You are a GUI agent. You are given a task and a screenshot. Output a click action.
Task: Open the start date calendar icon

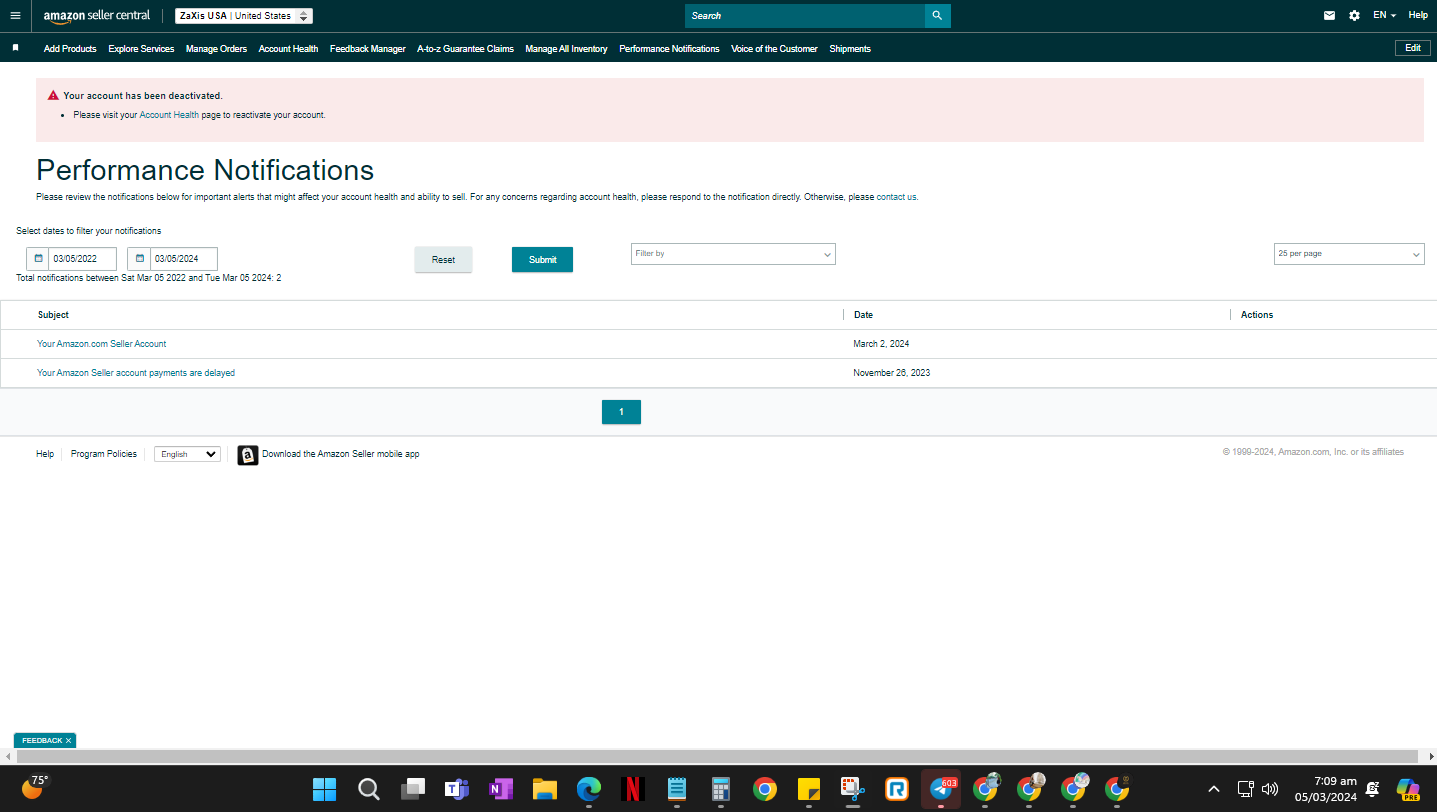tap(38, 259)
